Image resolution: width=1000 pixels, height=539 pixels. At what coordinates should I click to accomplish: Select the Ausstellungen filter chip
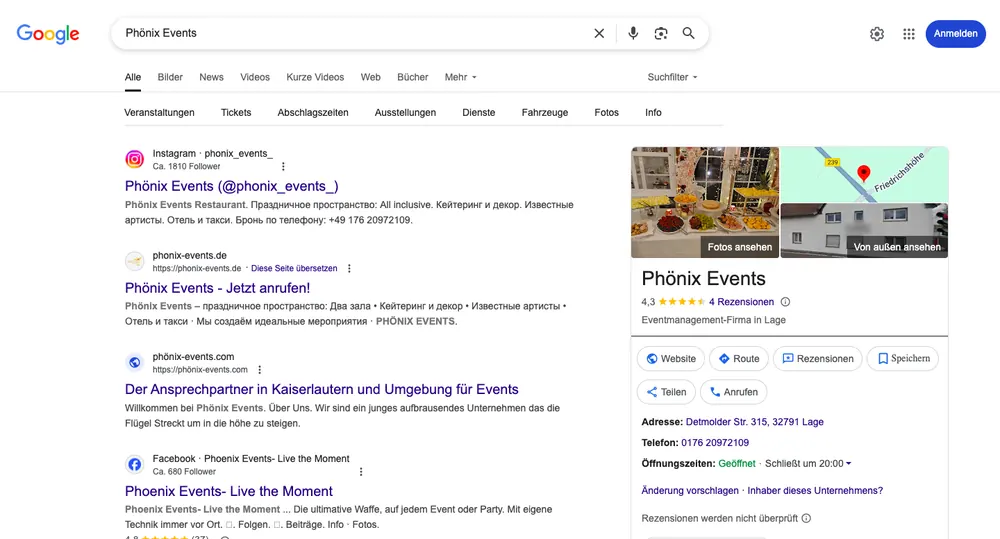click(406, 112)
